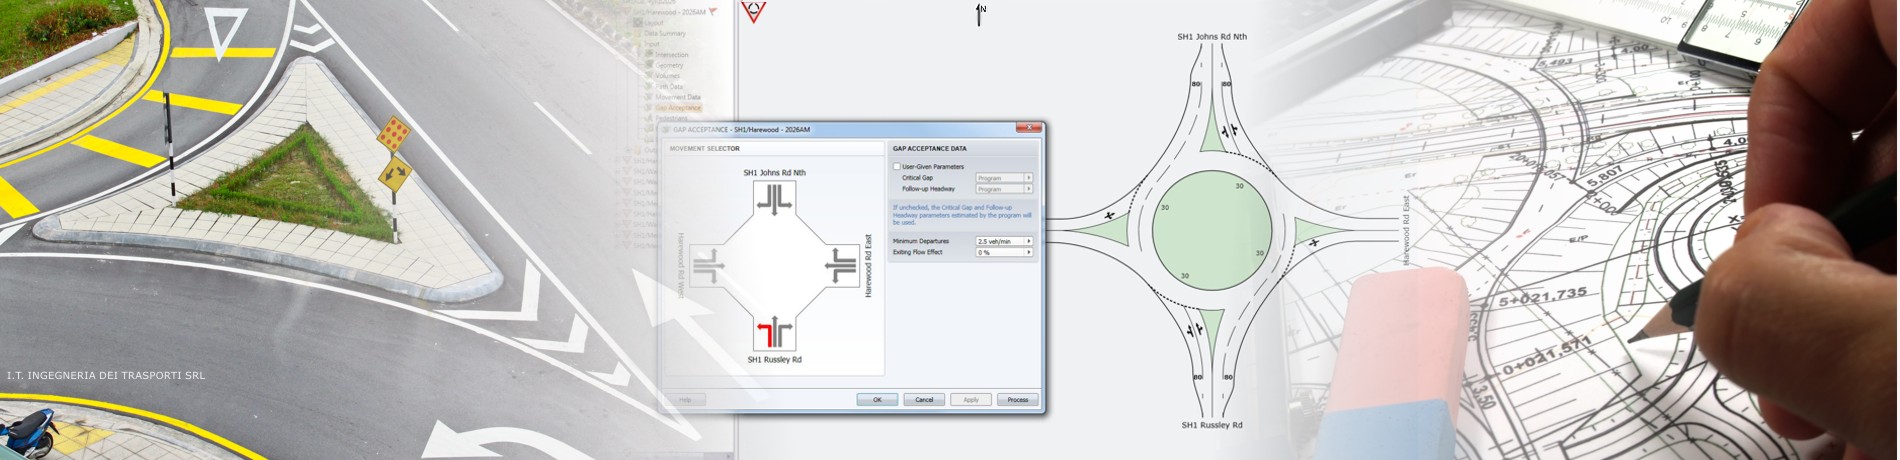Click the SH1 Johns Rd Nth roundabout label

click(x=1212, y=37)
